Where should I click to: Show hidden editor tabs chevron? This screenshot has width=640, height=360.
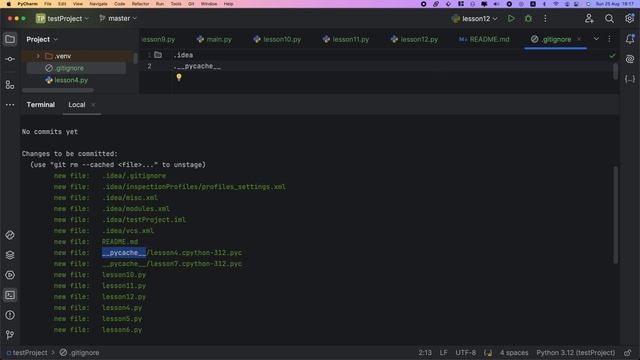(x=596, y=39)
